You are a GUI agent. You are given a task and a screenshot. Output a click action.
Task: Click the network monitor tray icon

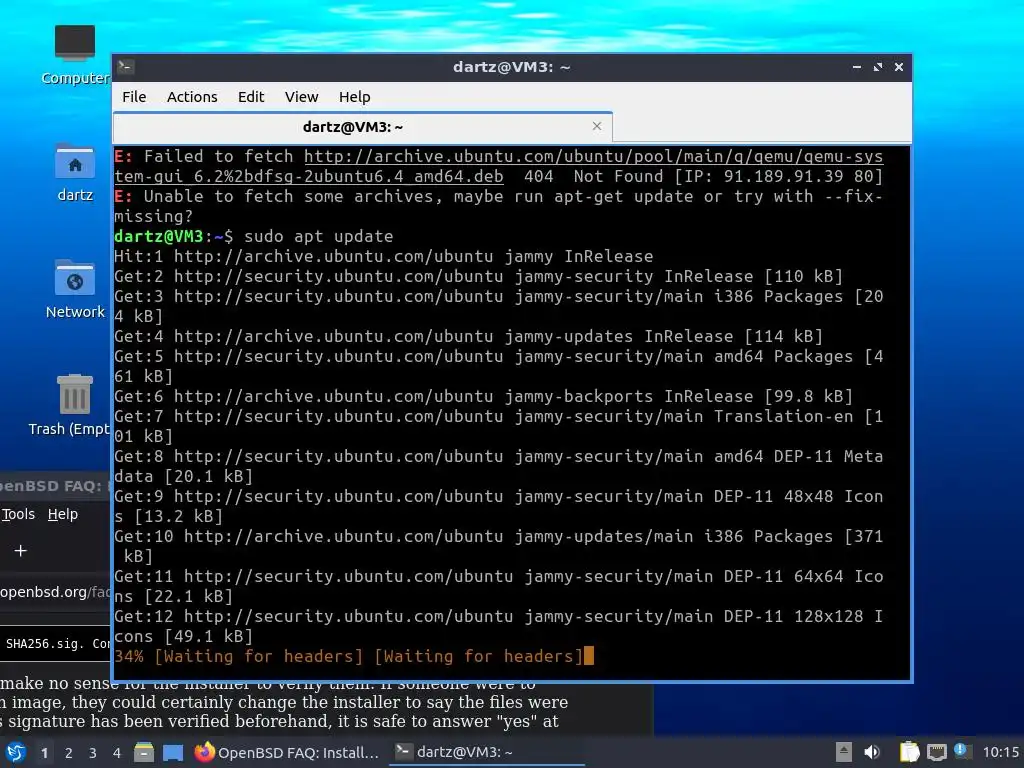[x=936, y=752]
